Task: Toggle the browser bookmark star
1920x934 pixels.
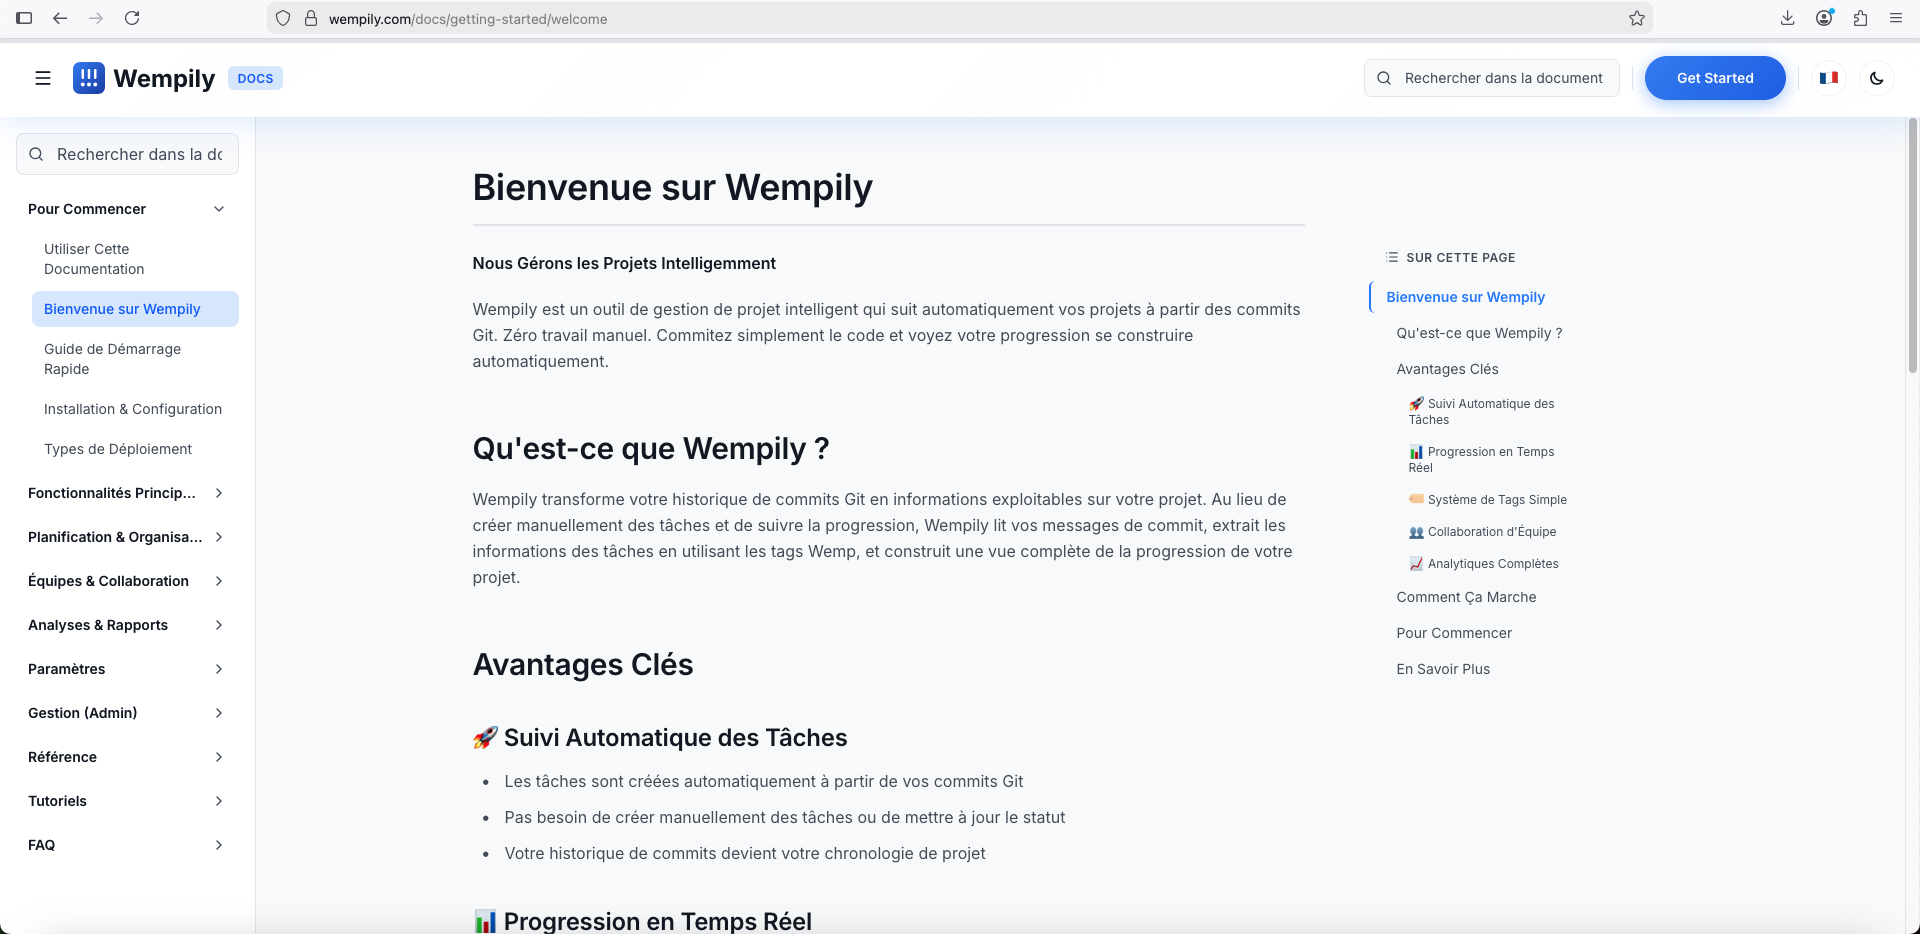Action: pos(1637,18)
